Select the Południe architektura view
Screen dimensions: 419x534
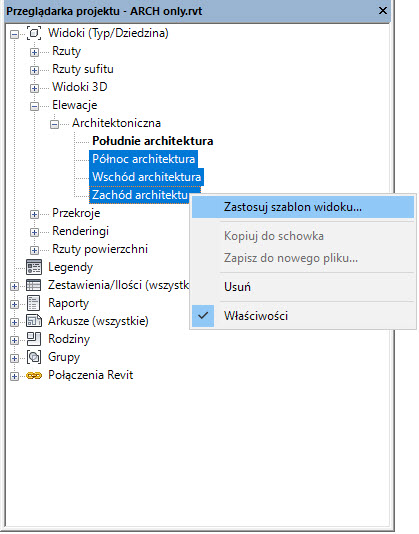click(x=153, y=141)
